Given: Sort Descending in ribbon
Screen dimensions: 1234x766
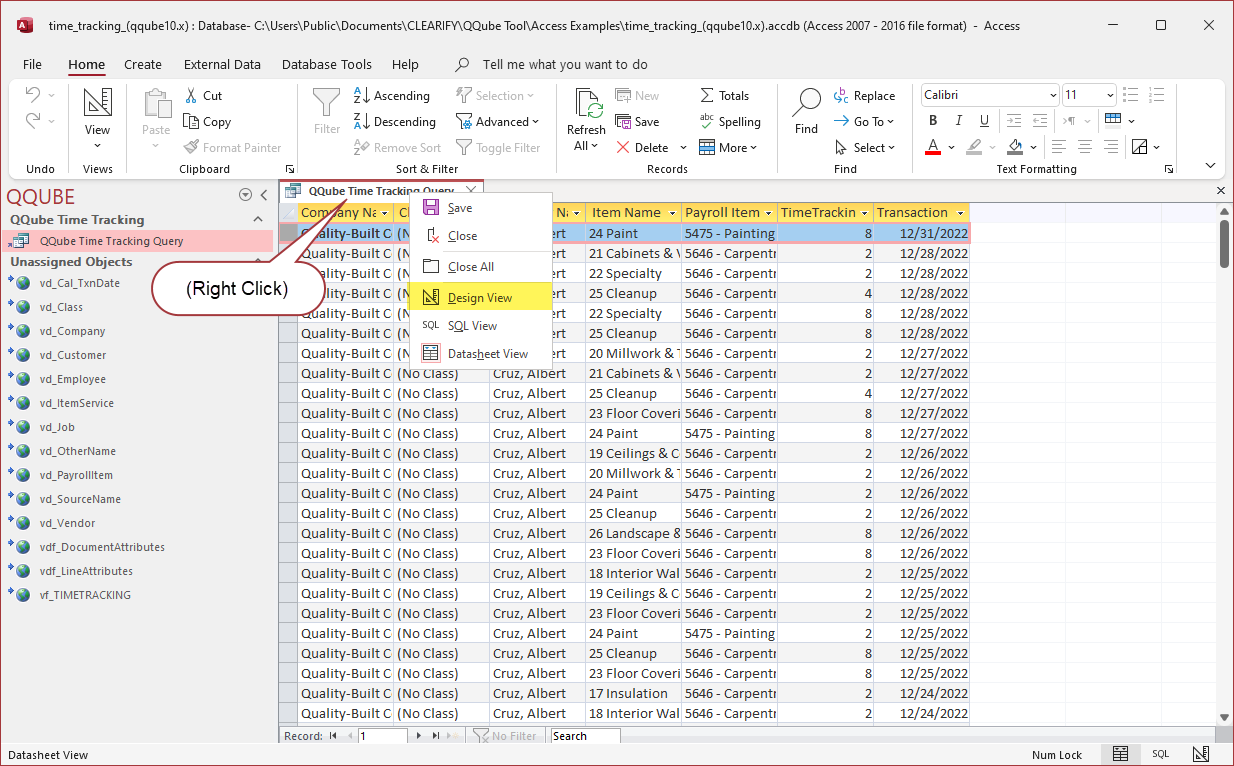Looking at the screenshot, I should tap(395, 122).
